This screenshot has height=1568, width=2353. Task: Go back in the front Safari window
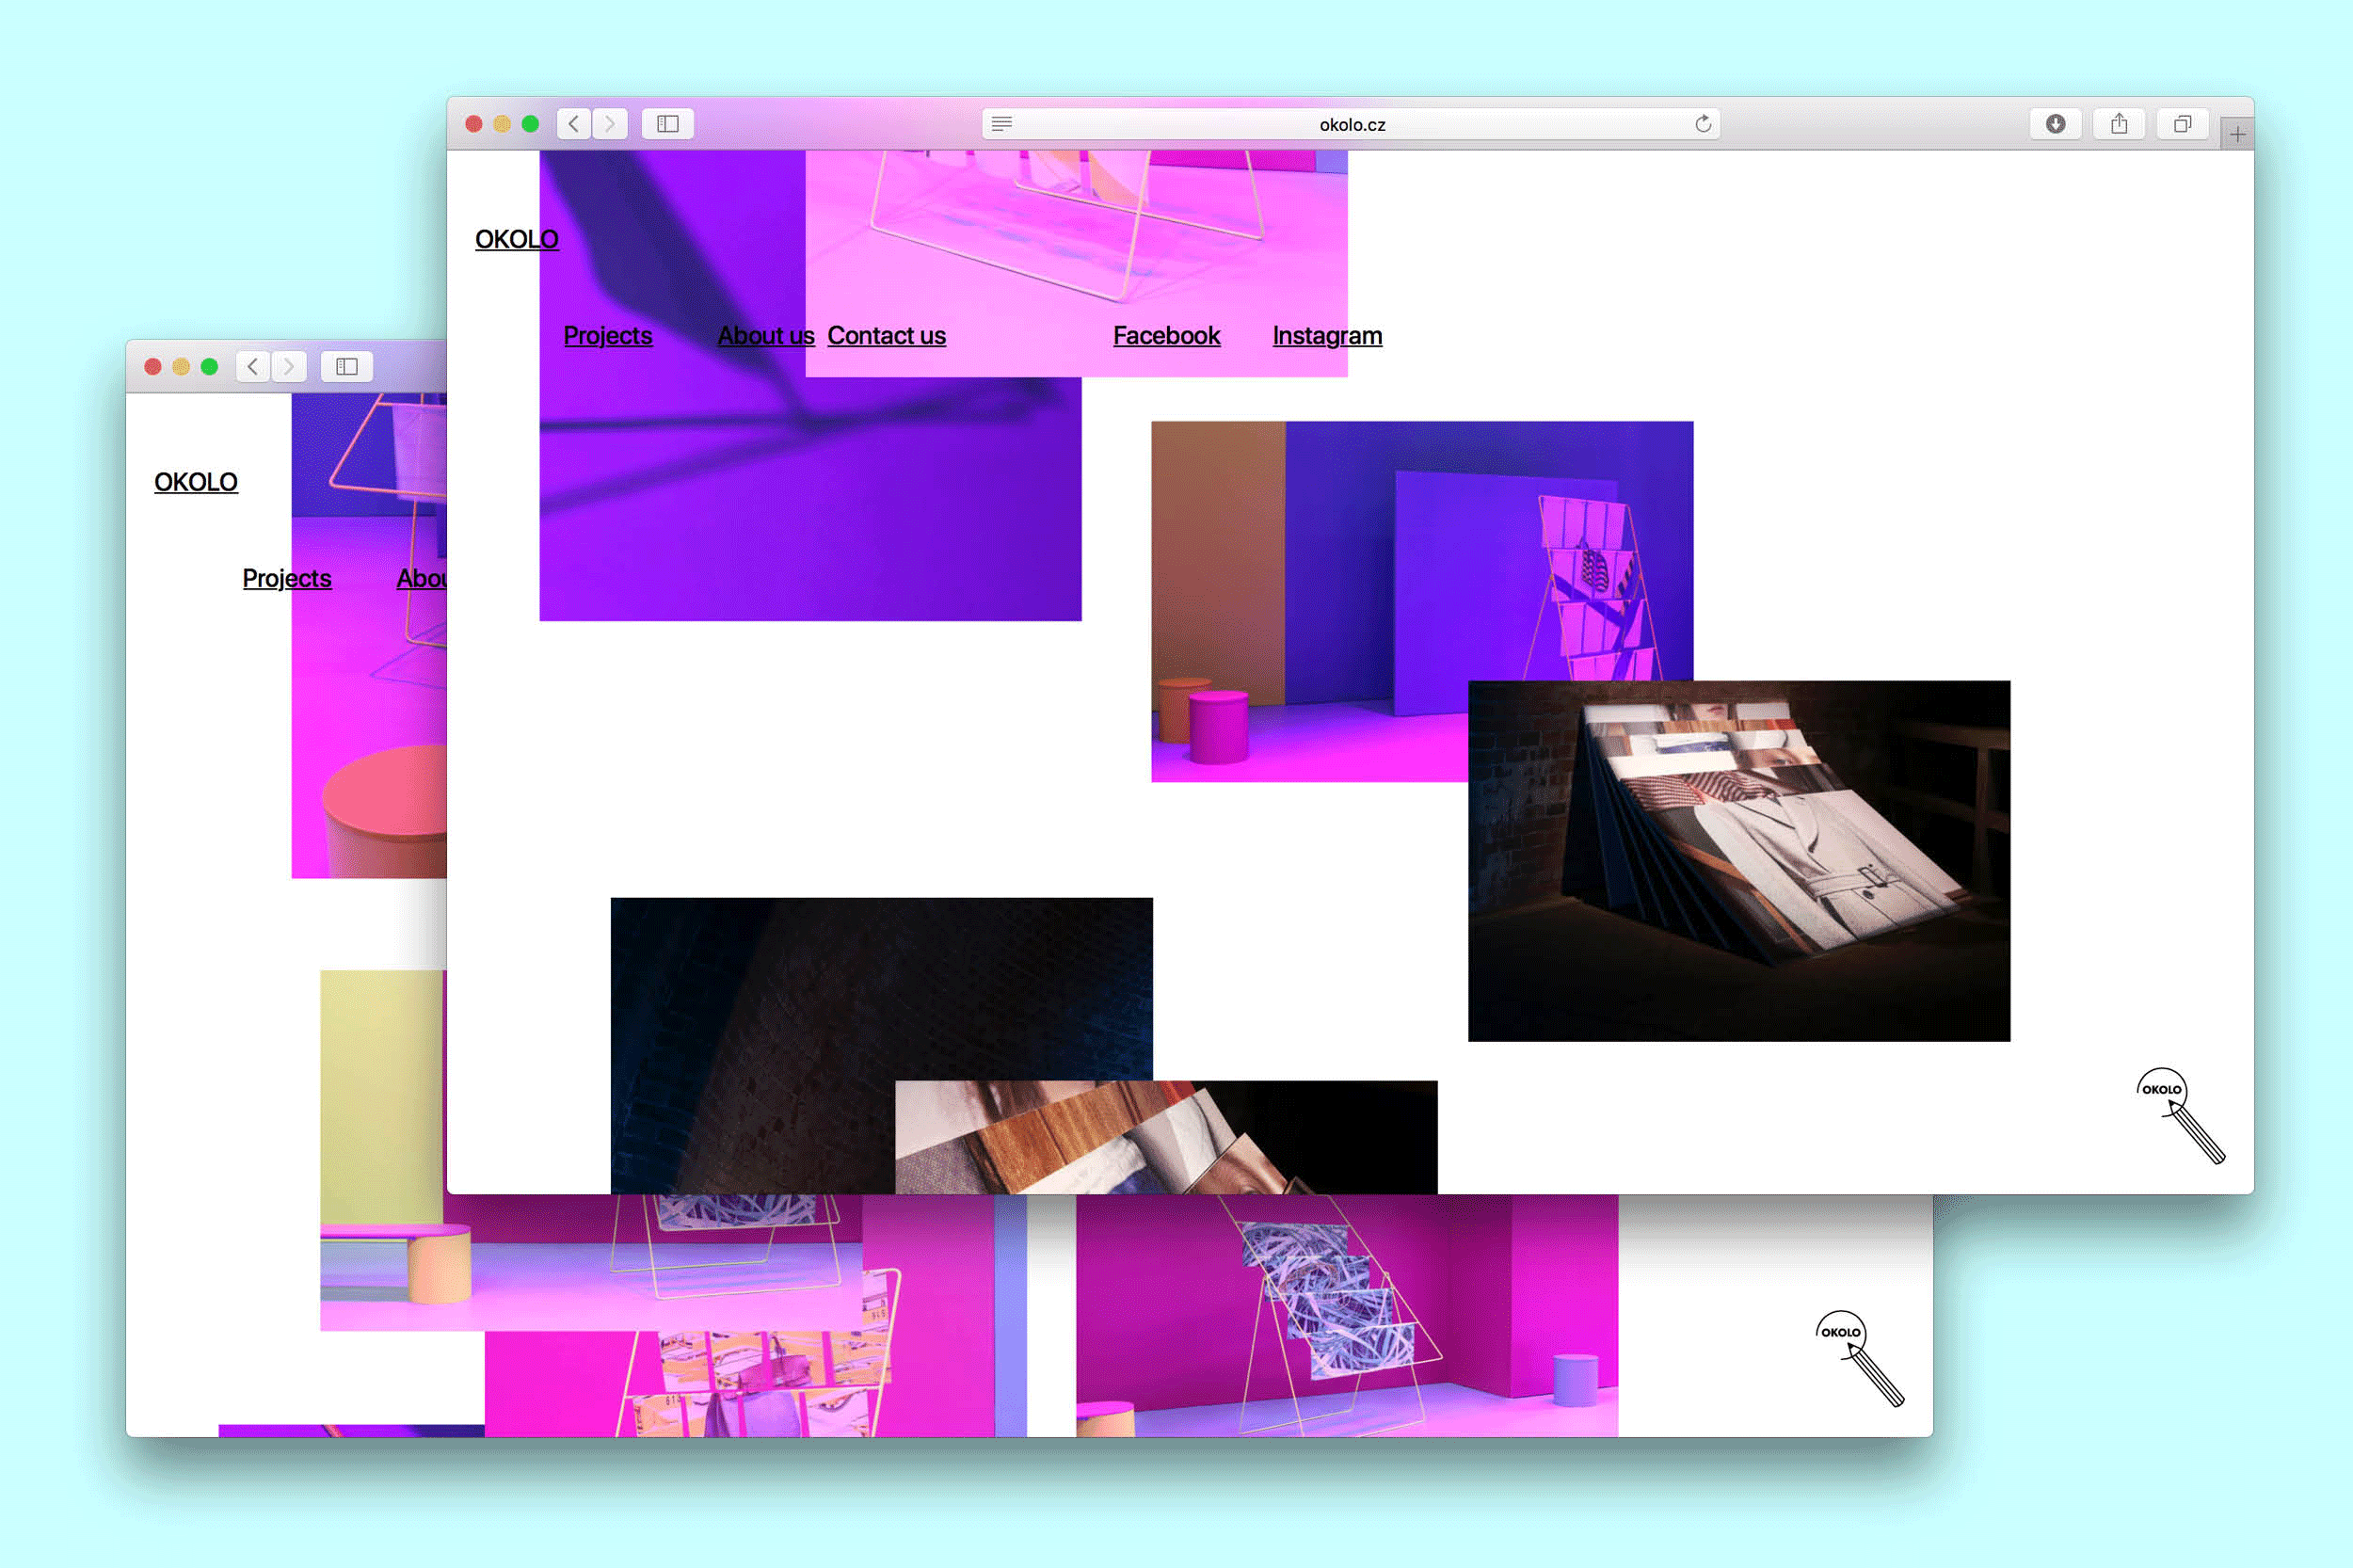click(574, 124)
